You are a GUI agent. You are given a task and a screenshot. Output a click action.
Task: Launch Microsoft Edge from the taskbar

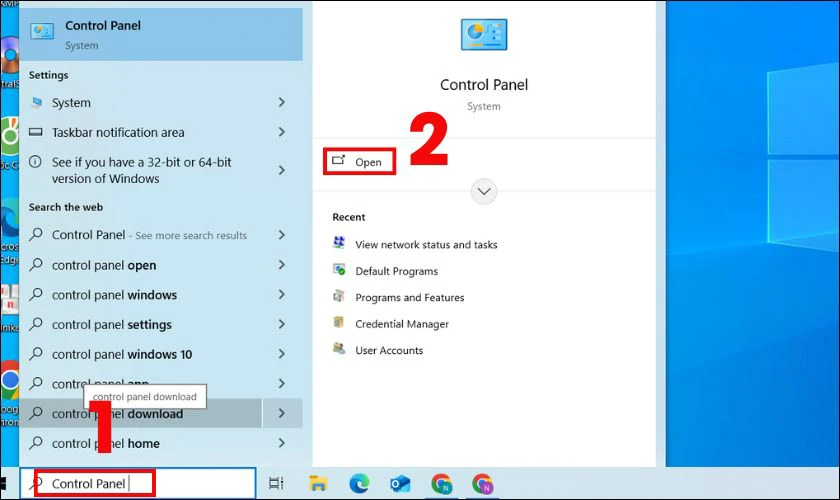pyautogui.click(x=359, y=483)
